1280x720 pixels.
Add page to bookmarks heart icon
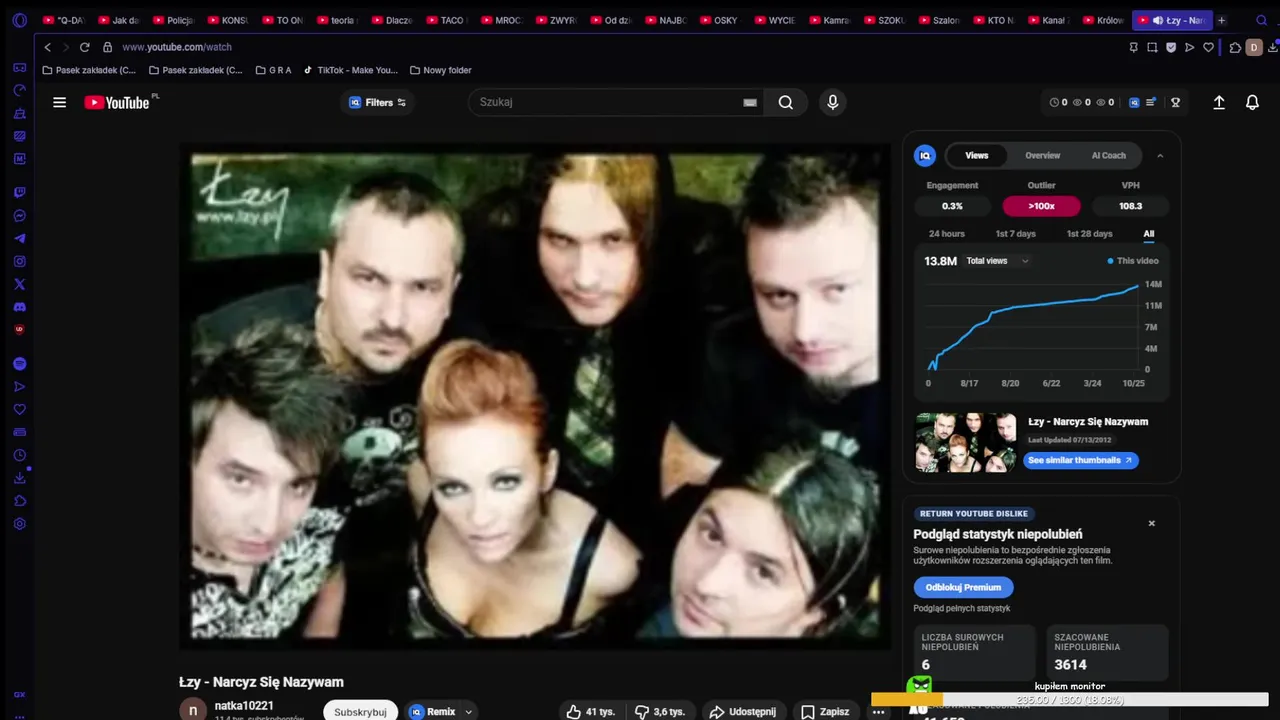[1208, 47]
